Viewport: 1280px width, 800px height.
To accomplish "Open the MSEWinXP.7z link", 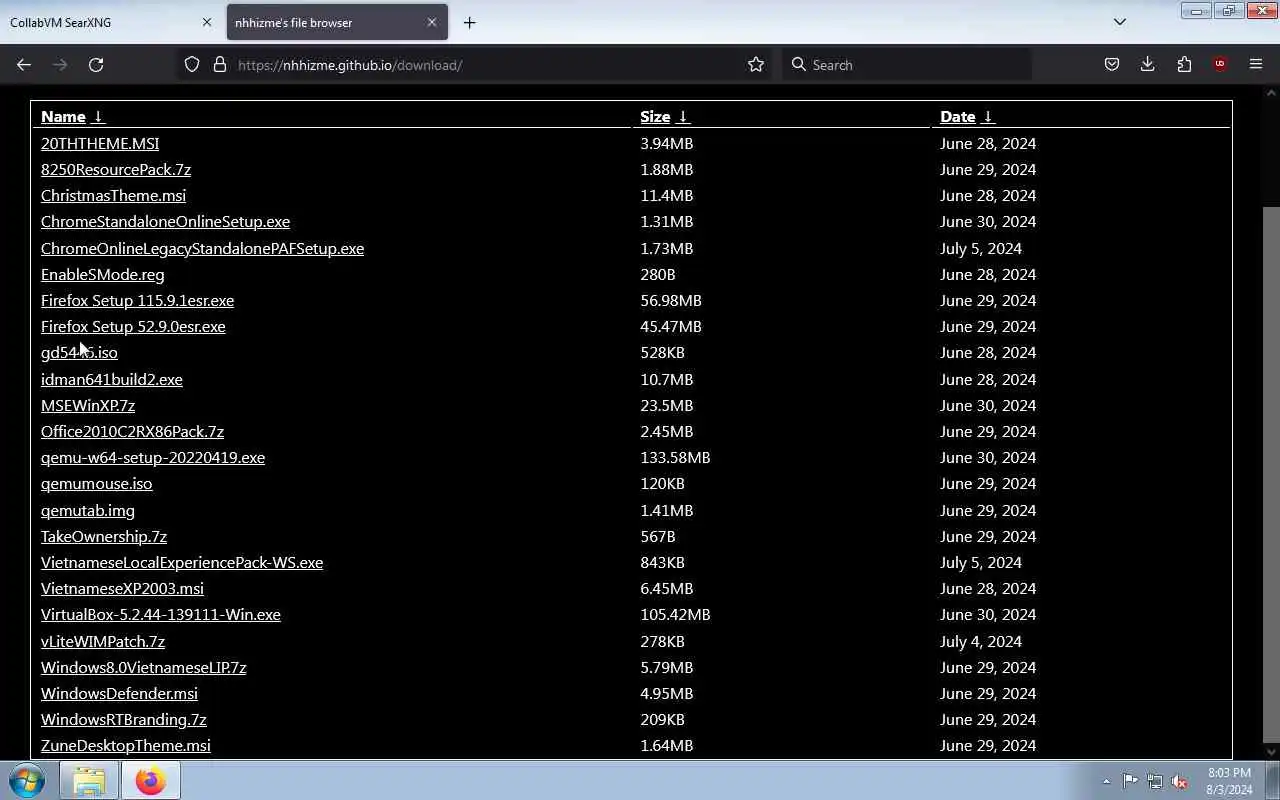I will (x=88, y=405).
